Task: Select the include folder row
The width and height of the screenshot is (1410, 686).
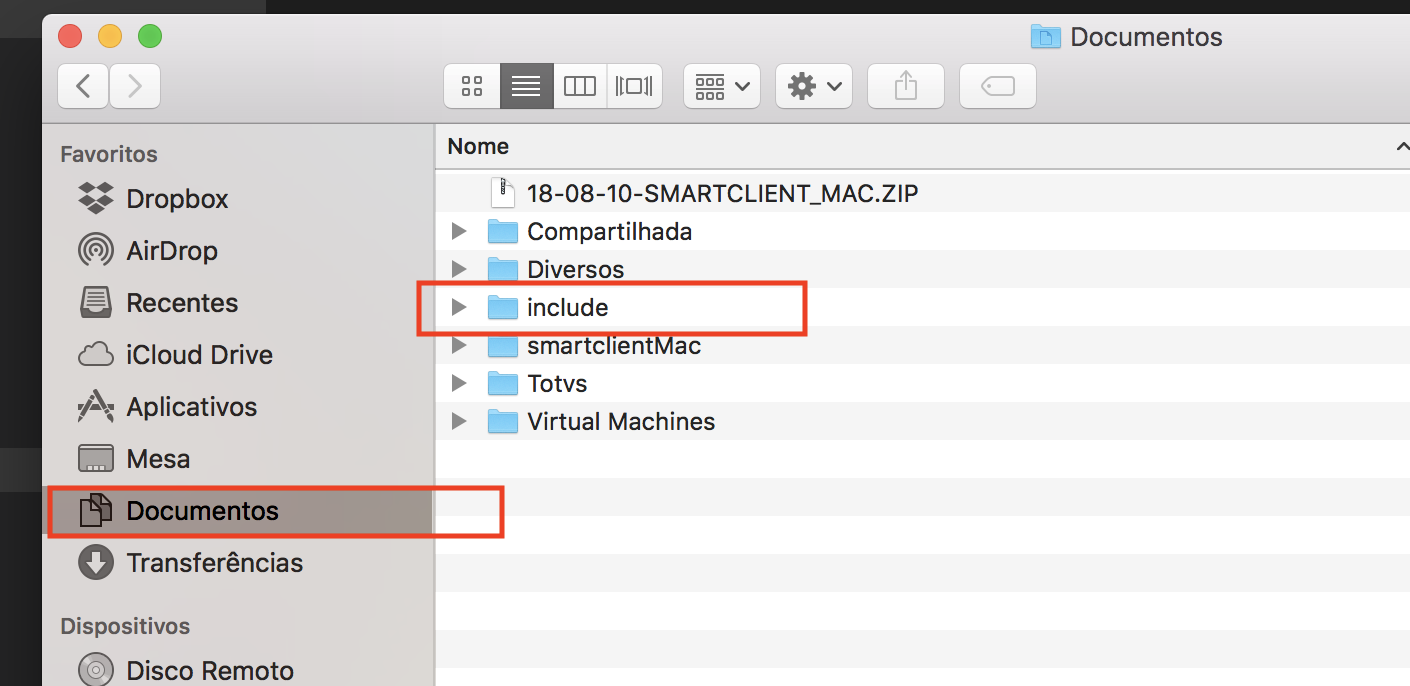Action: (x=923, y=307)
